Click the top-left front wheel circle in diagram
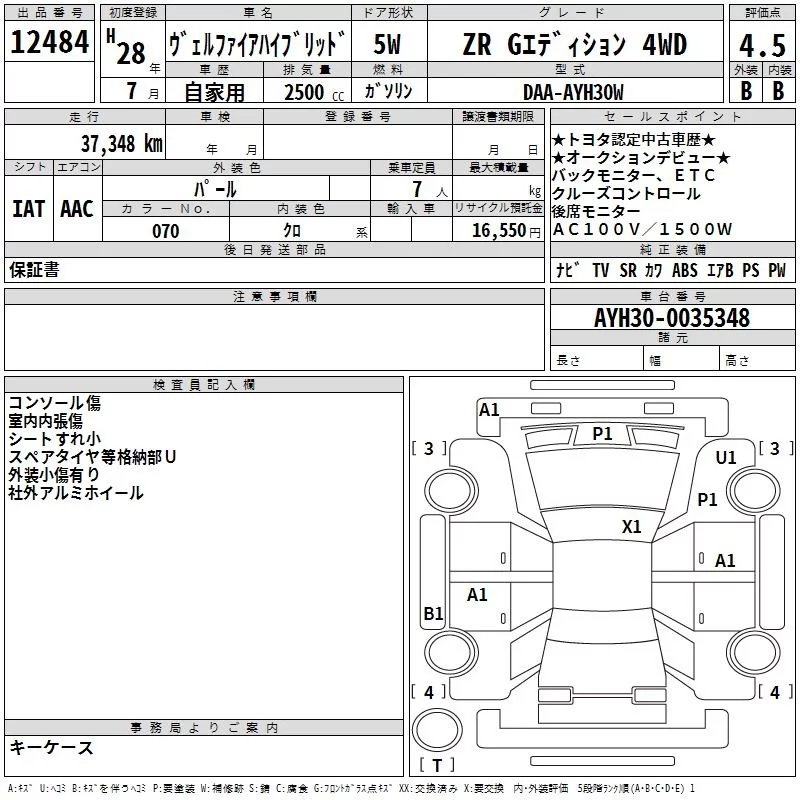800x800 pixels. (x=451, y=491)
